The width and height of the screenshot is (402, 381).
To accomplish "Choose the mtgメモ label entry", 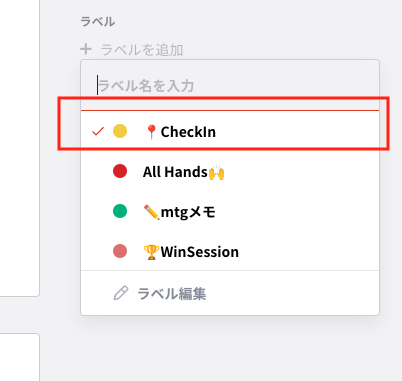I will 230,211.
